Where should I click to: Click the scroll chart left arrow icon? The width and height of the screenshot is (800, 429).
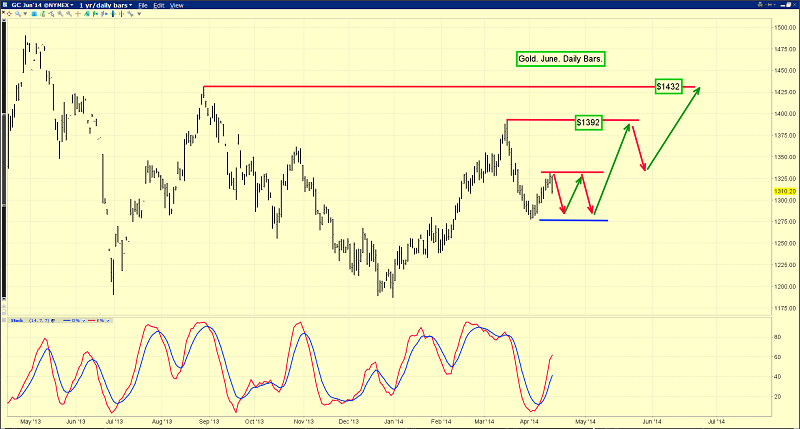coord(95,14)
